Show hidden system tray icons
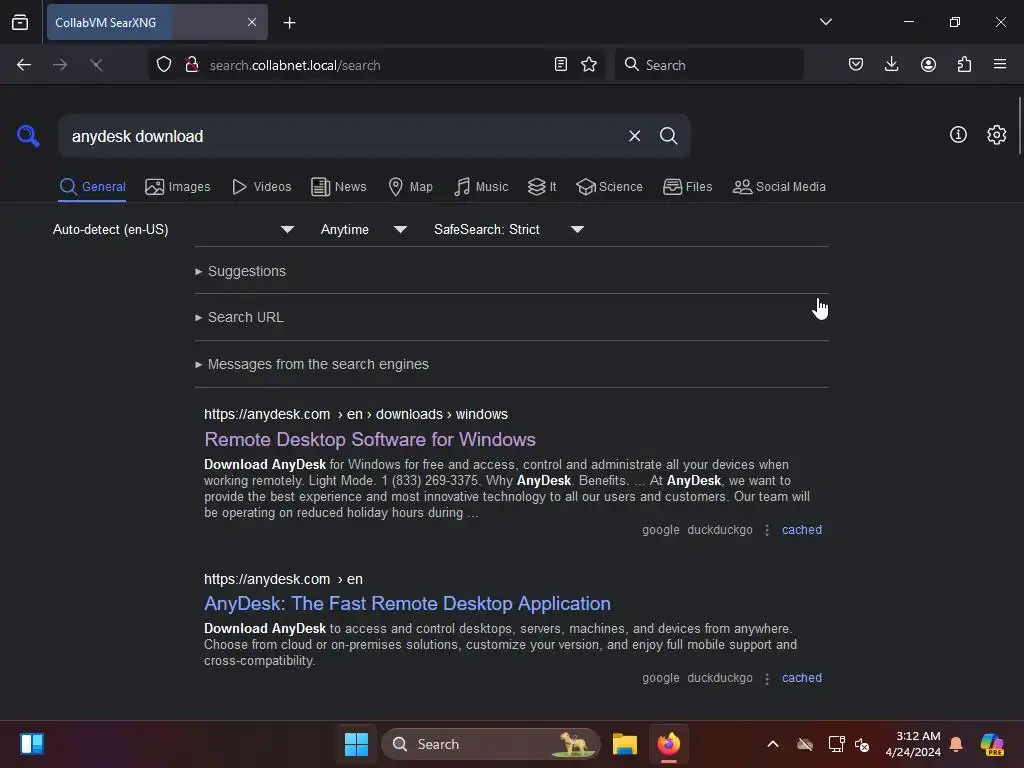Viewport: 1024px width, 768px height. (x=773, y=744)
